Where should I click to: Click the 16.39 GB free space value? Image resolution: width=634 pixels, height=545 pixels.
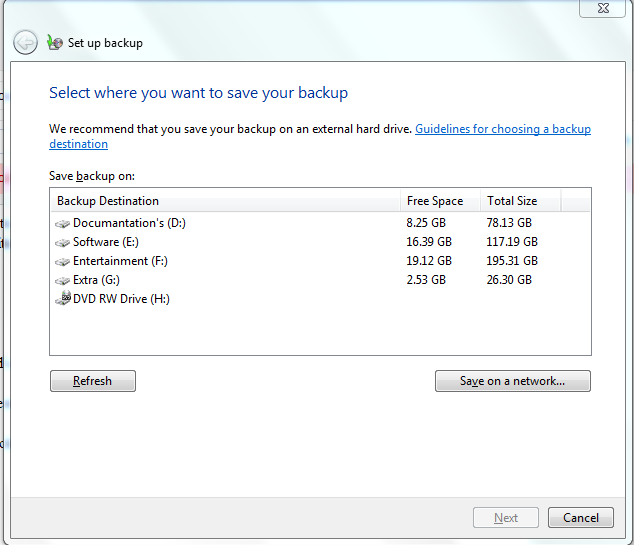point(429,242)
